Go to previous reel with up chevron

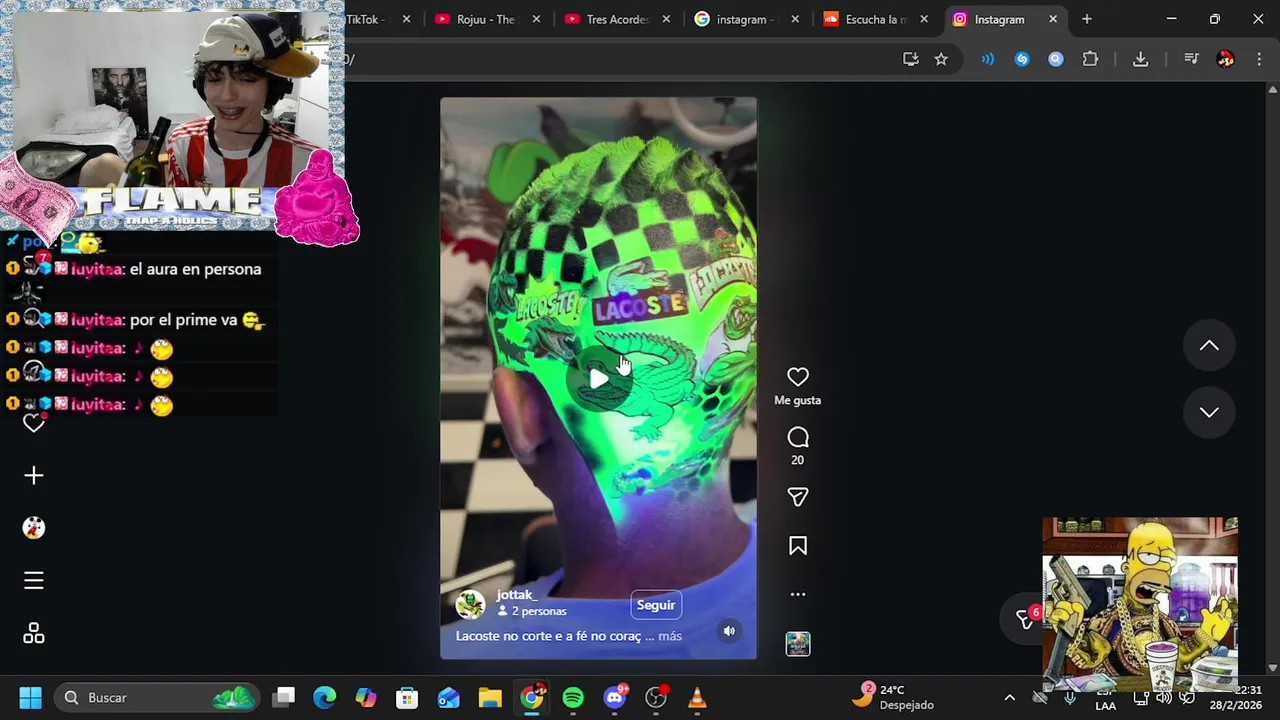[1209, 345]
